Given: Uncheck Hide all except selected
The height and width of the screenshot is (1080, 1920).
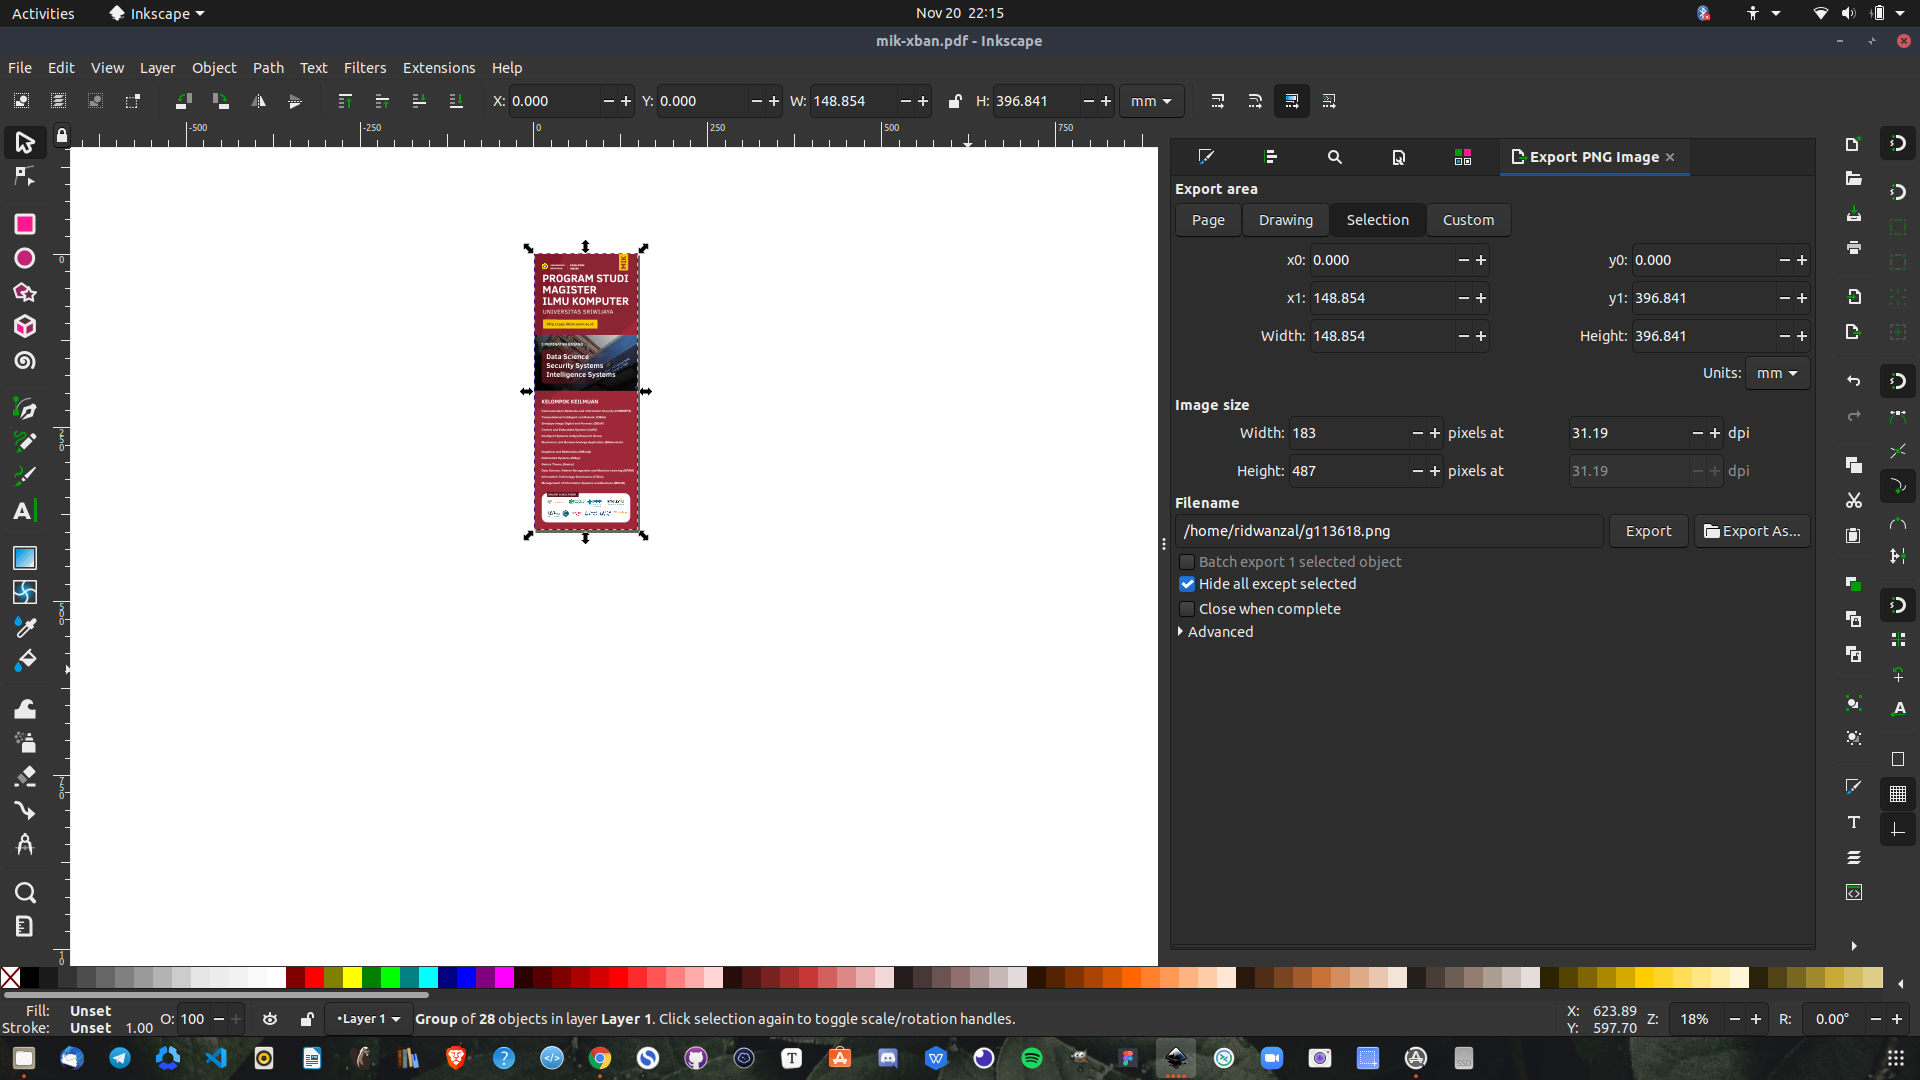Looking at the screenshot, I should [1187, 584].
